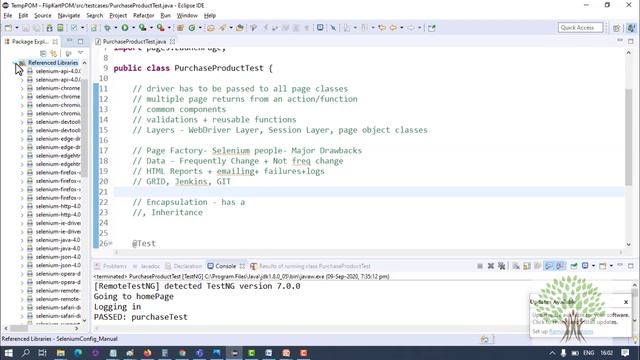Click Collapse All in Package Explorer
The width and height of the screenshot is (640, 360).
[43, 53]
